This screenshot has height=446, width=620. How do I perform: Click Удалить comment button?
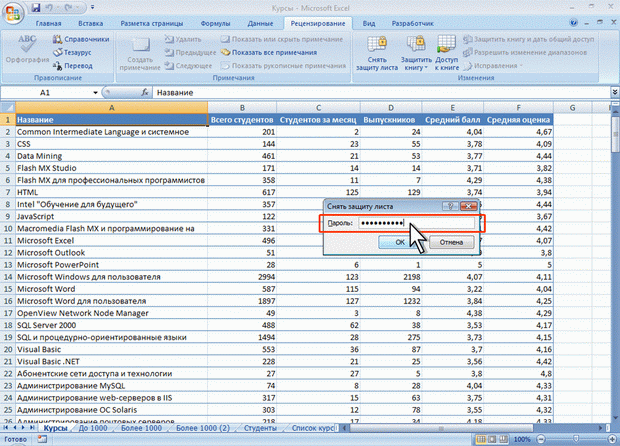183,39
